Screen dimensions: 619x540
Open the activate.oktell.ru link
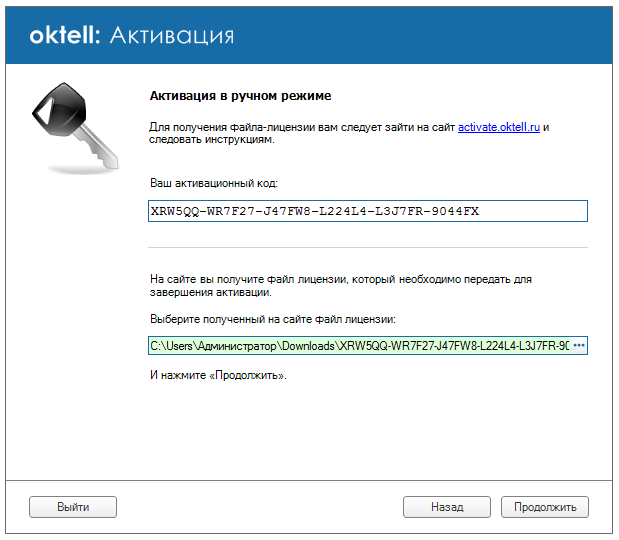pyautogui.click(x=499, y=128)
